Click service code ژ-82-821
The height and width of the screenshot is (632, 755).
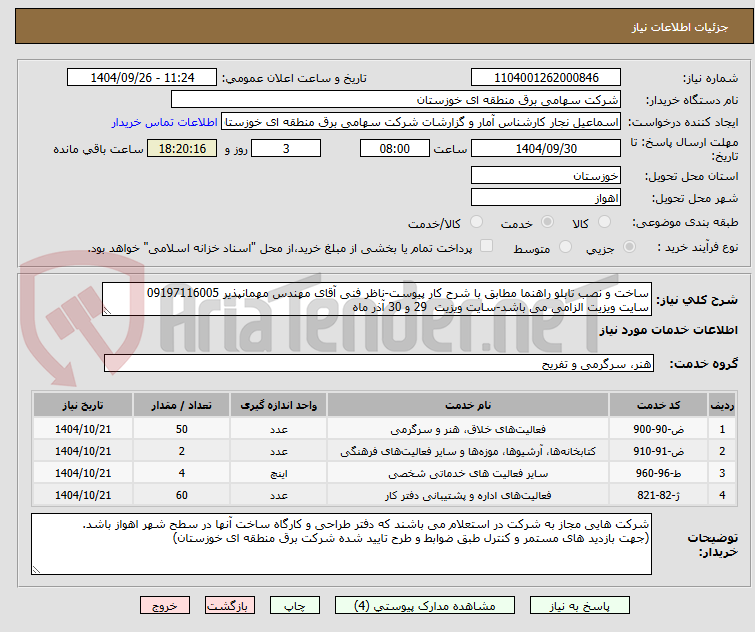[x=658, y=495]
